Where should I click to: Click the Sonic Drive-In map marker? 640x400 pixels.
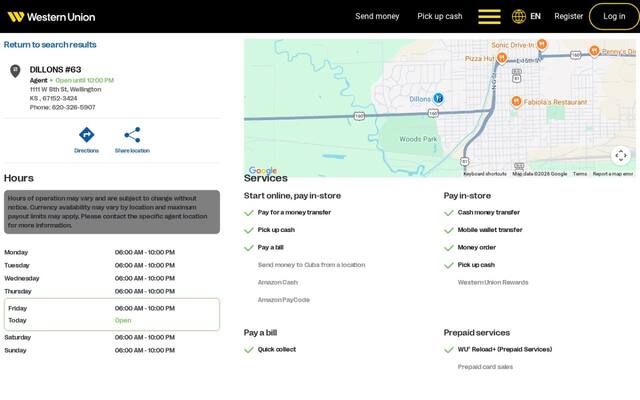pos(542,44)
